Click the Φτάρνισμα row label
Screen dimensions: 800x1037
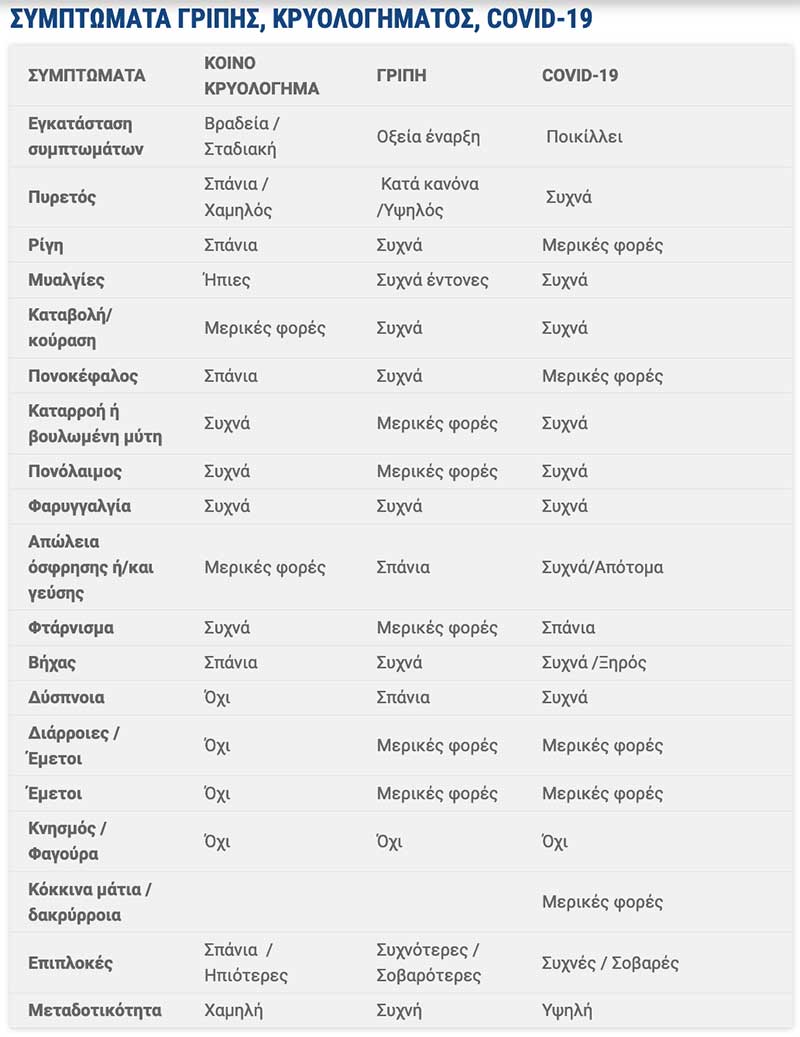click(71, 628)
